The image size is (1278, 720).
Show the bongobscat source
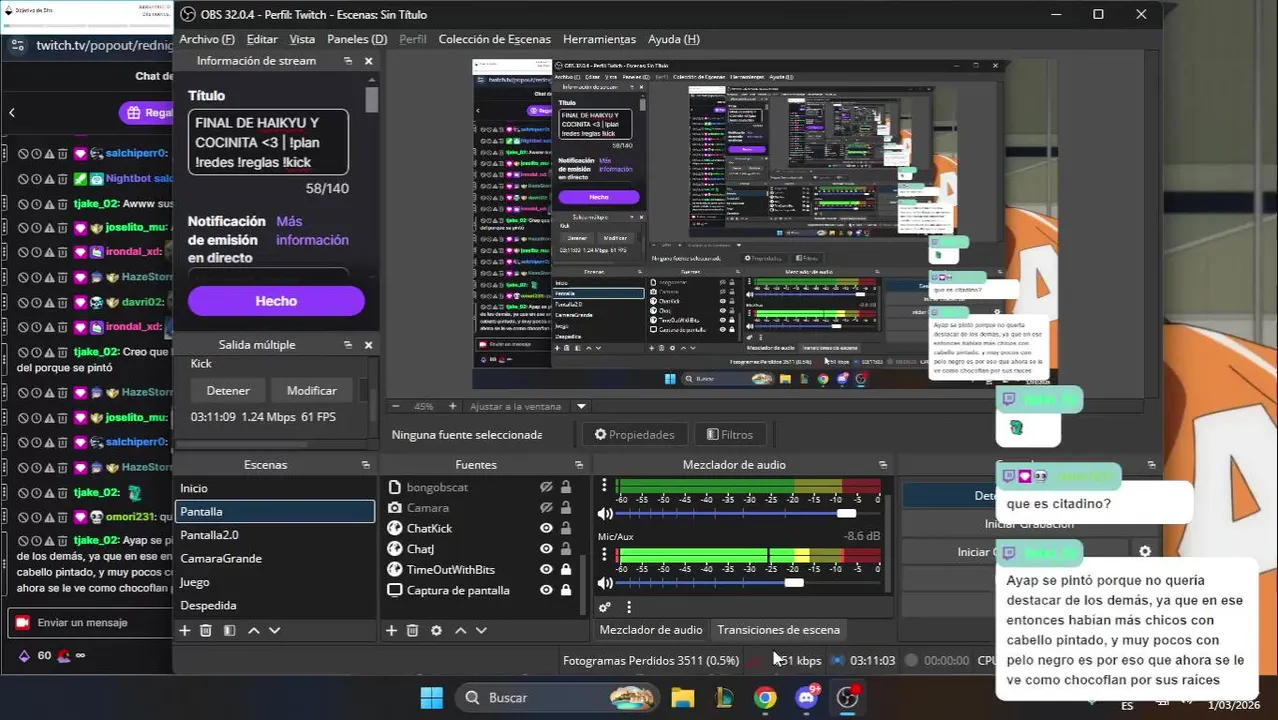pyautogui.click(x=546, y=487)
